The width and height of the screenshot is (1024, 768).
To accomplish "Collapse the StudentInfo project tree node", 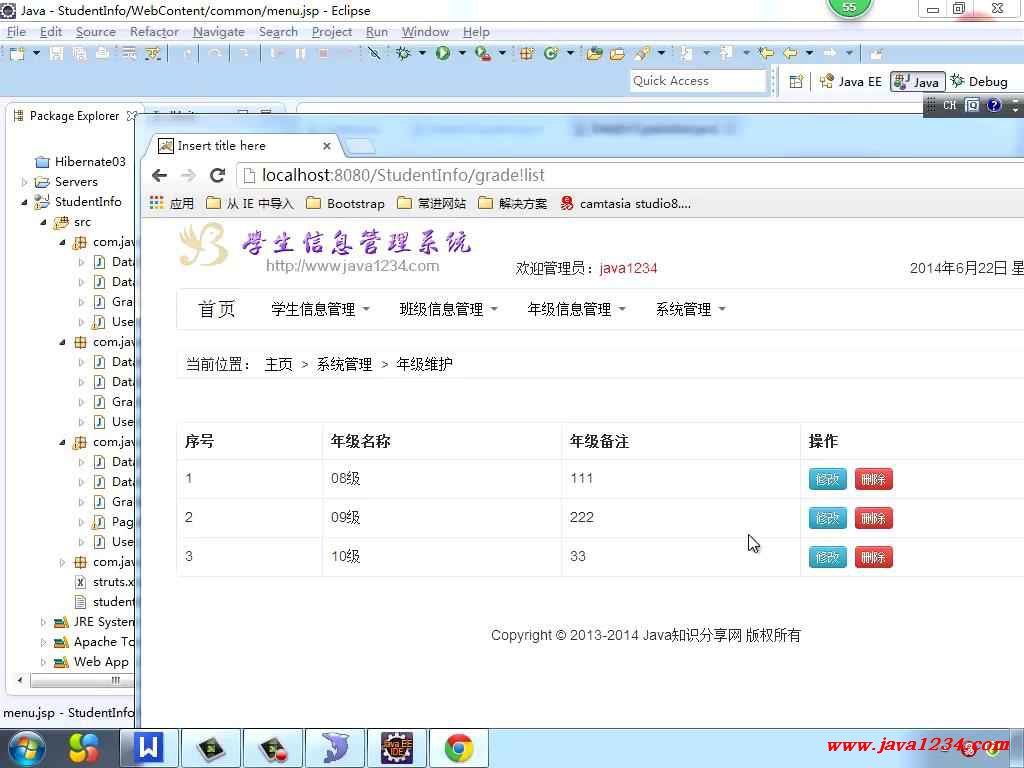I will click(25, 202).
